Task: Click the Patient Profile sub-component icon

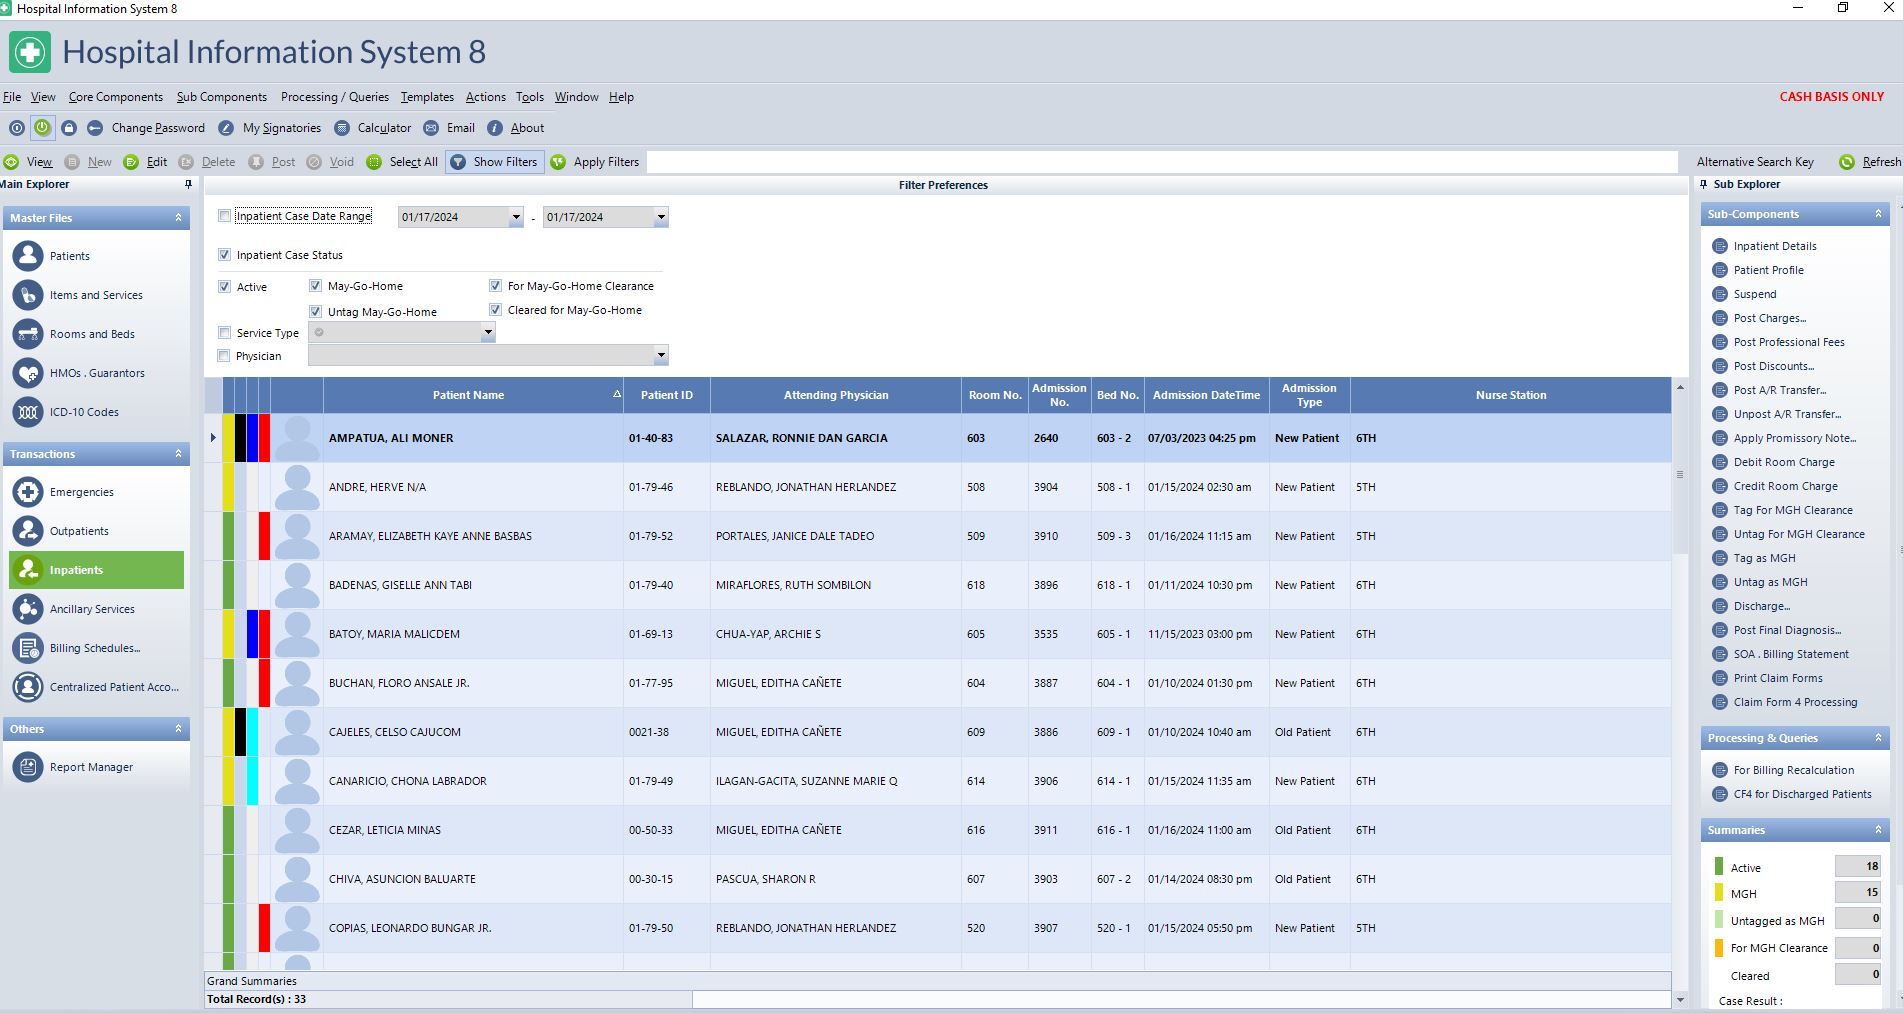Action: 1720,270
